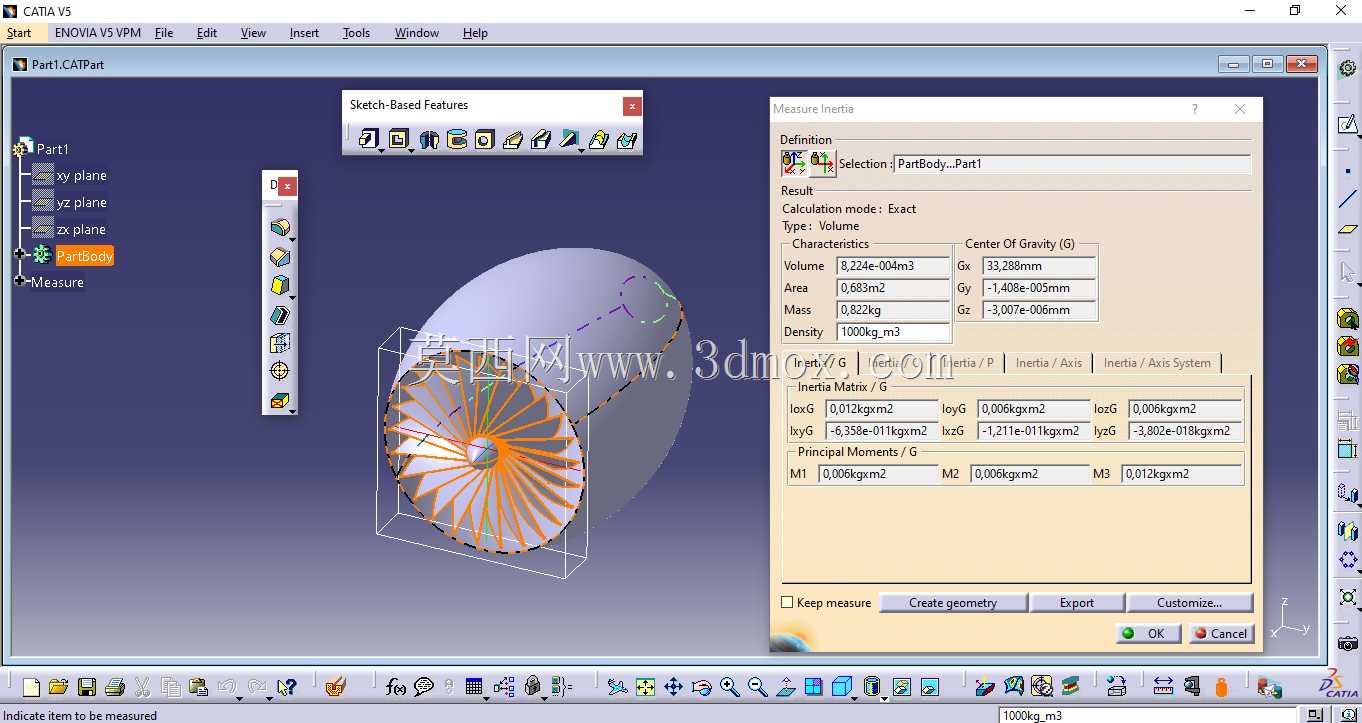Screen dimensions: 1362x723
Task: Select the Thickness tool in Dress-Up toolbar
Action: [x=279, y=343]
